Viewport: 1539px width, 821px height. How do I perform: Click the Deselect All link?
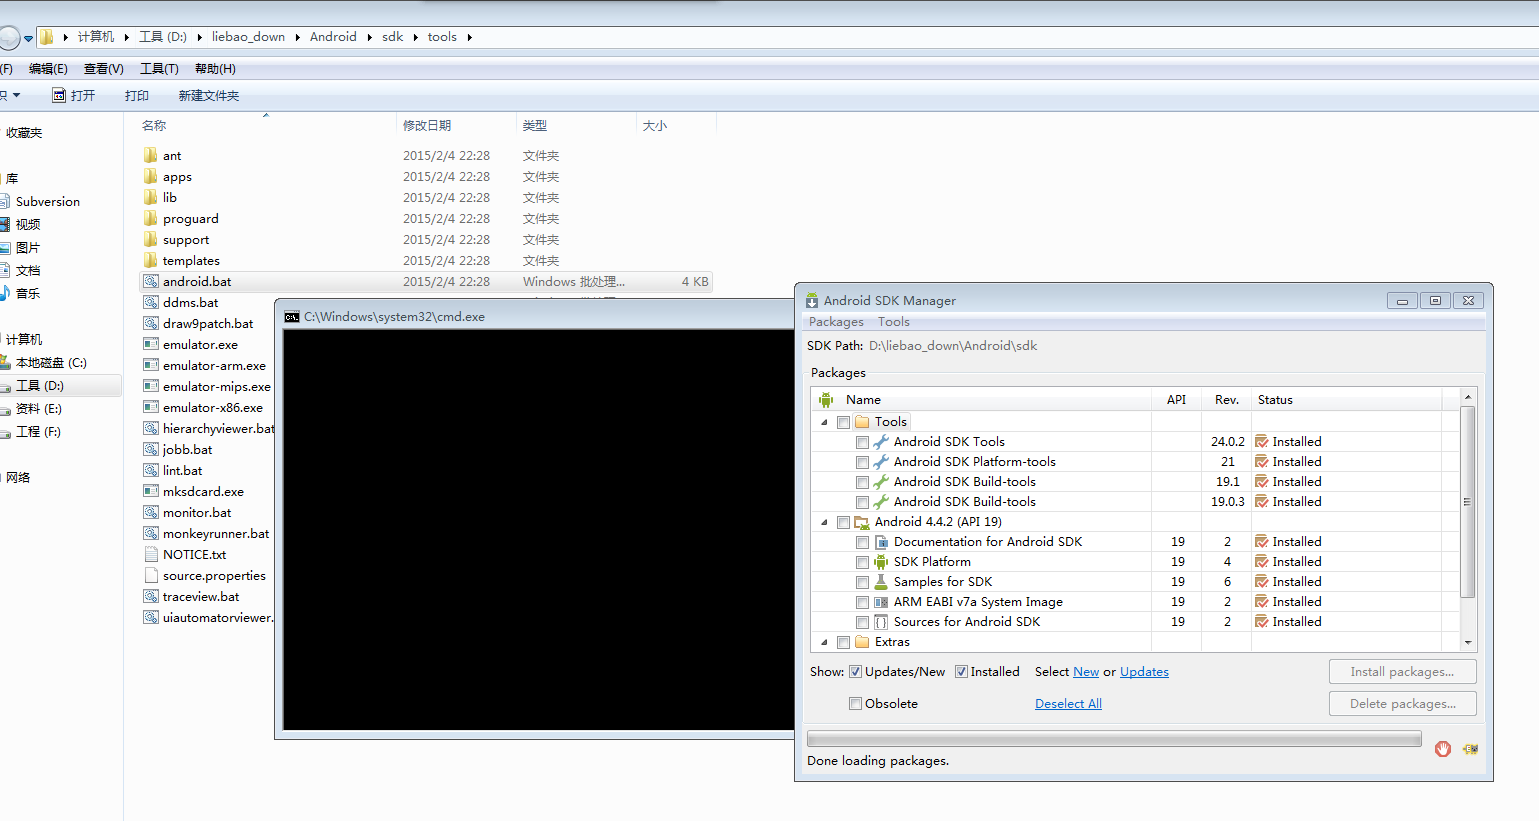click(x=1068, y=704)
